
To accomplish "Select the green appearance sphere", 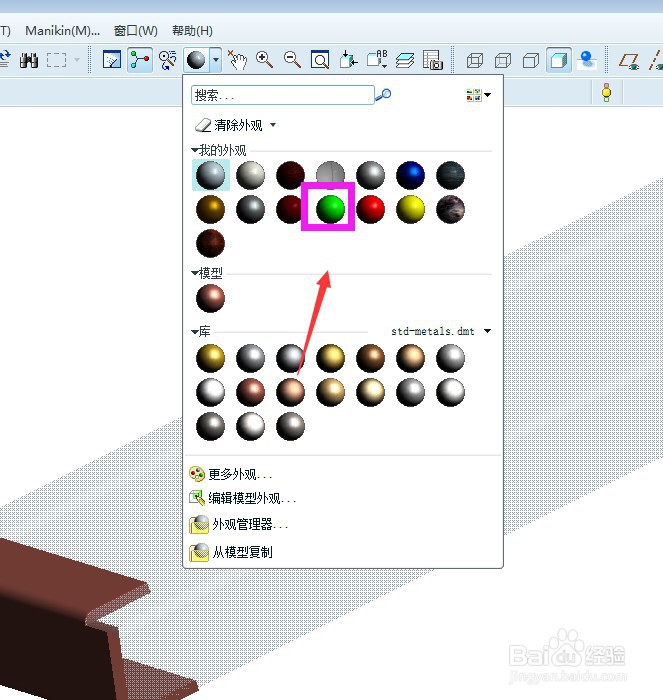I will pos(330,209).
